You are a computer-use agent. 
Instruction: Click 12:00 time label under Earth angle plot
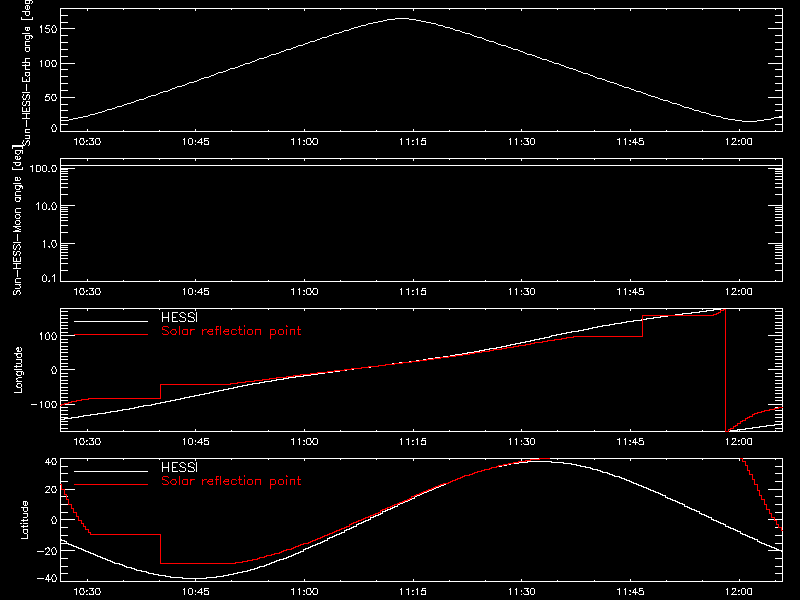click(x=738, y=141)
